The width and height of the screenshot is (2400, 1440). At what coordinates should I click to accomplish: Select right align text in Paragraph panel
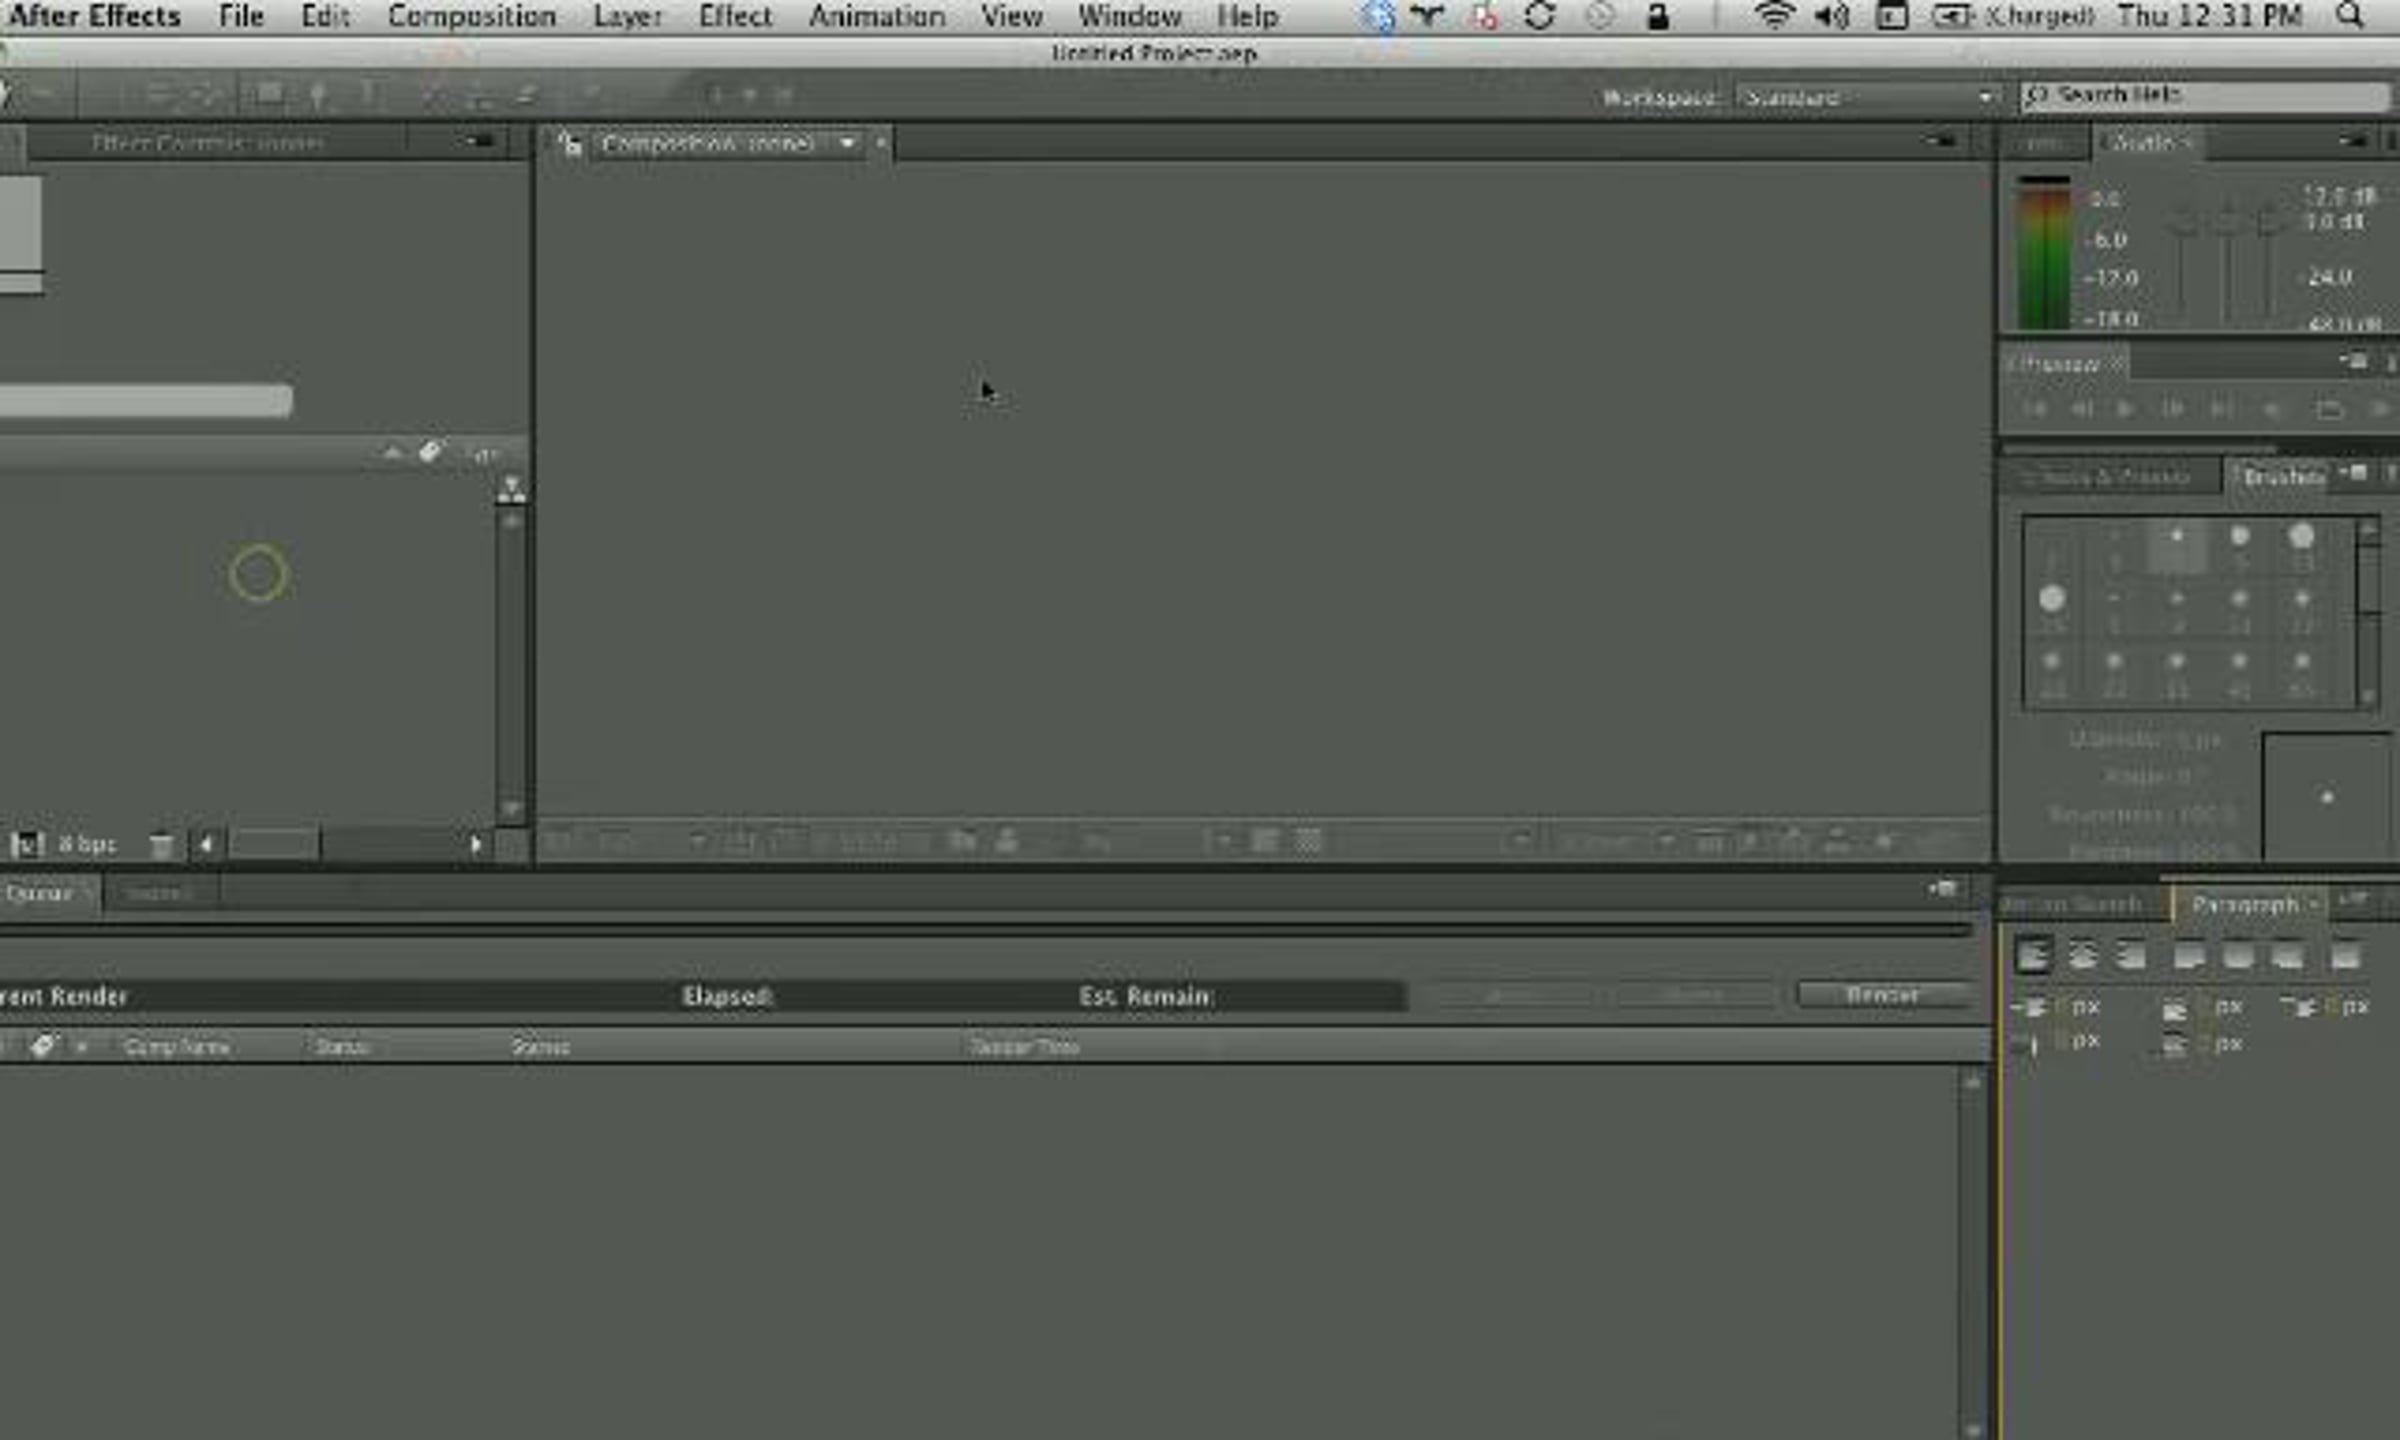2131,956
